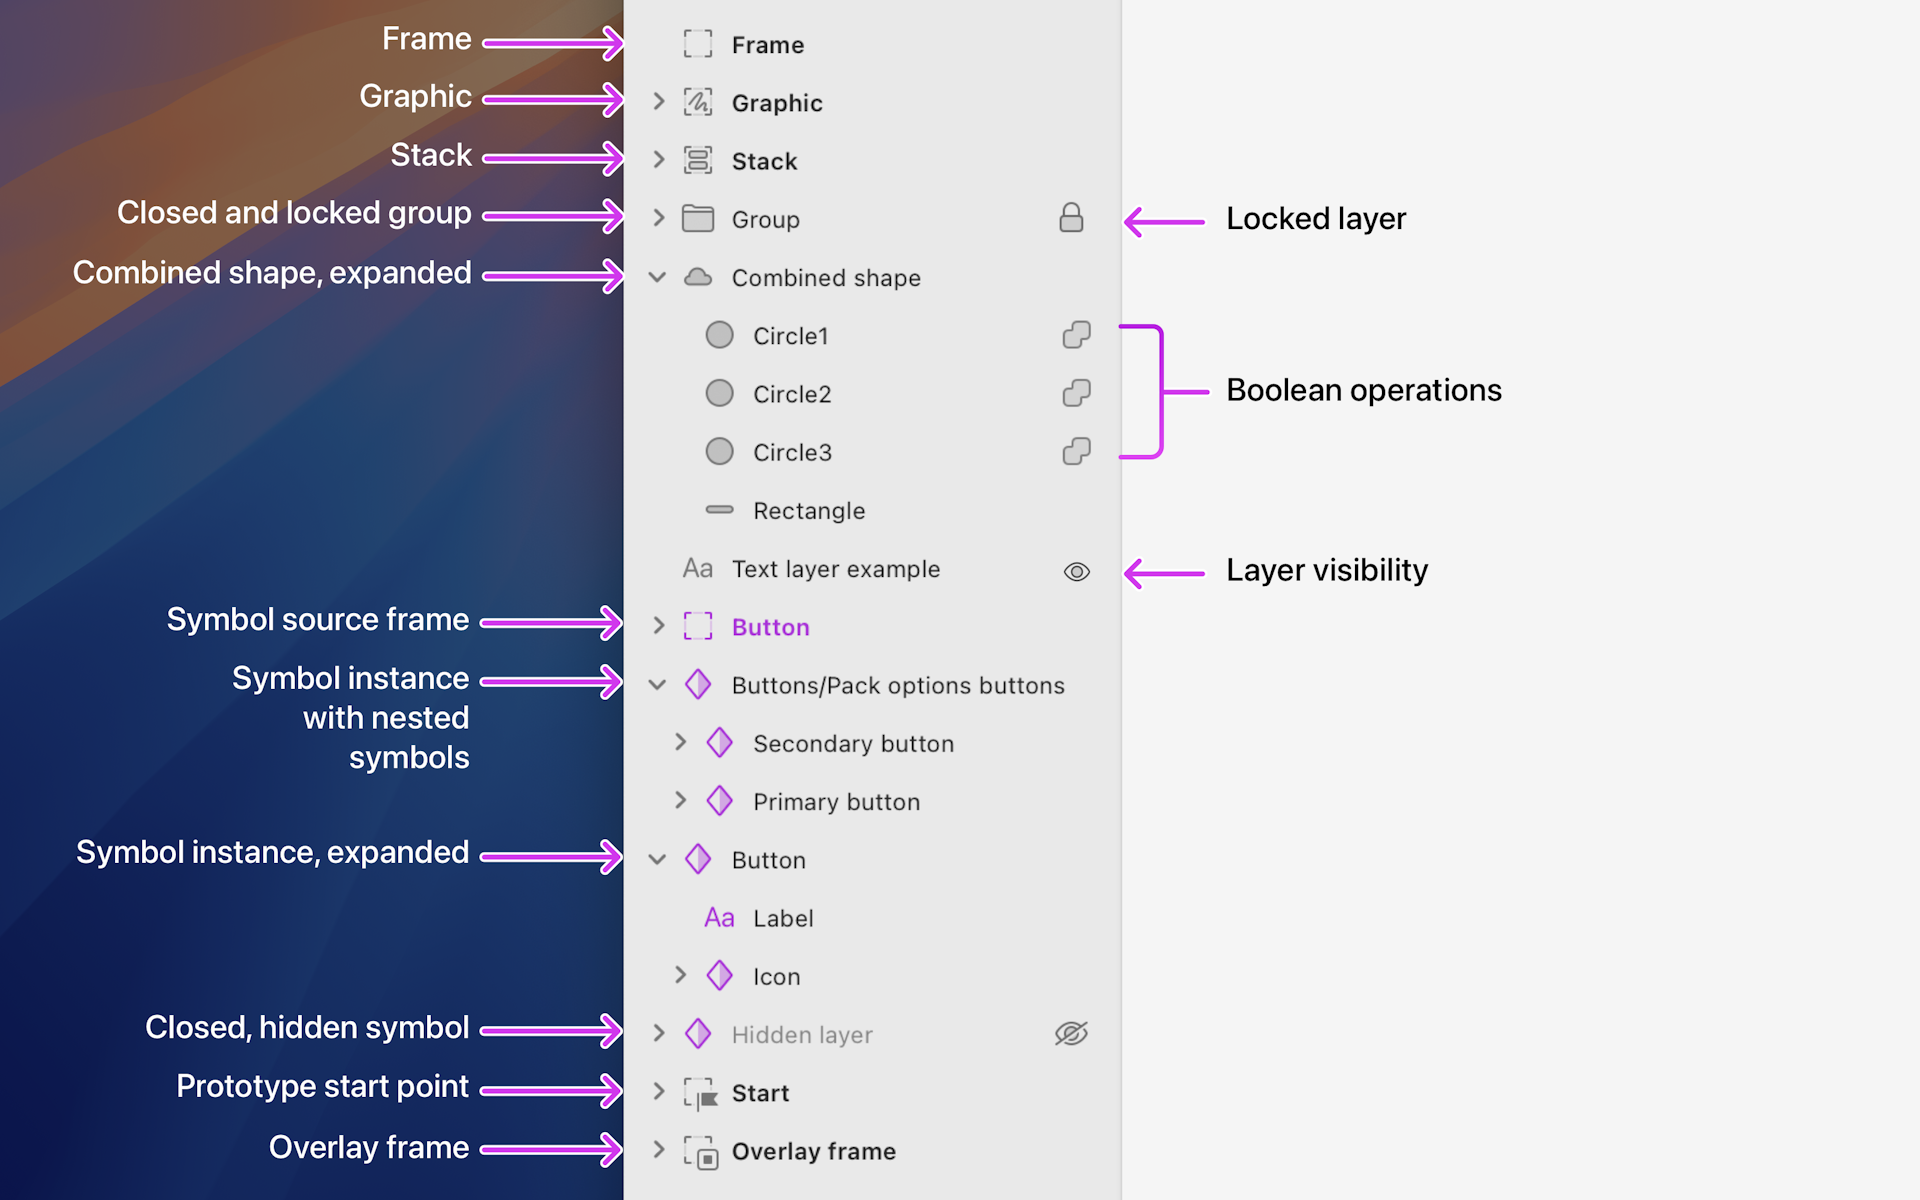Click the Graphic layer icon

(699, 101)
